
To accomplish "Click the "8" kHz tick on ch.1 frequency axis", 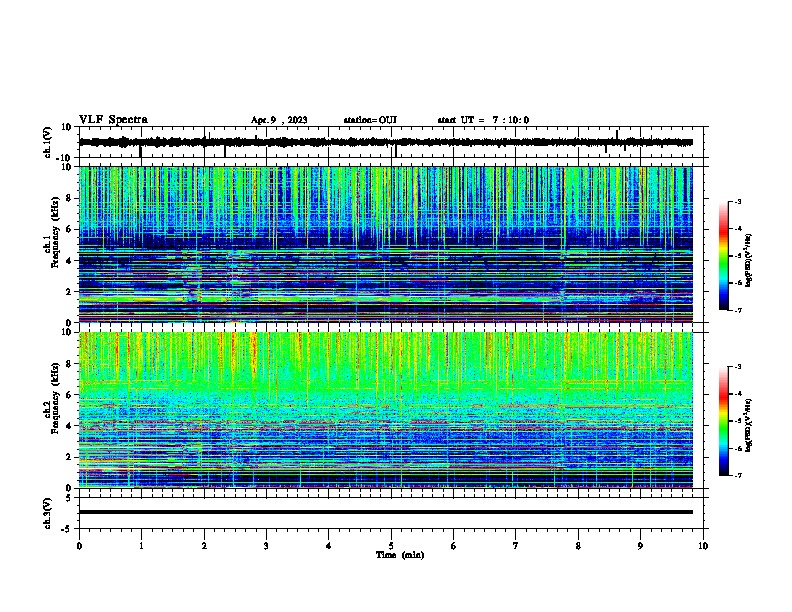I will point(69,198).
